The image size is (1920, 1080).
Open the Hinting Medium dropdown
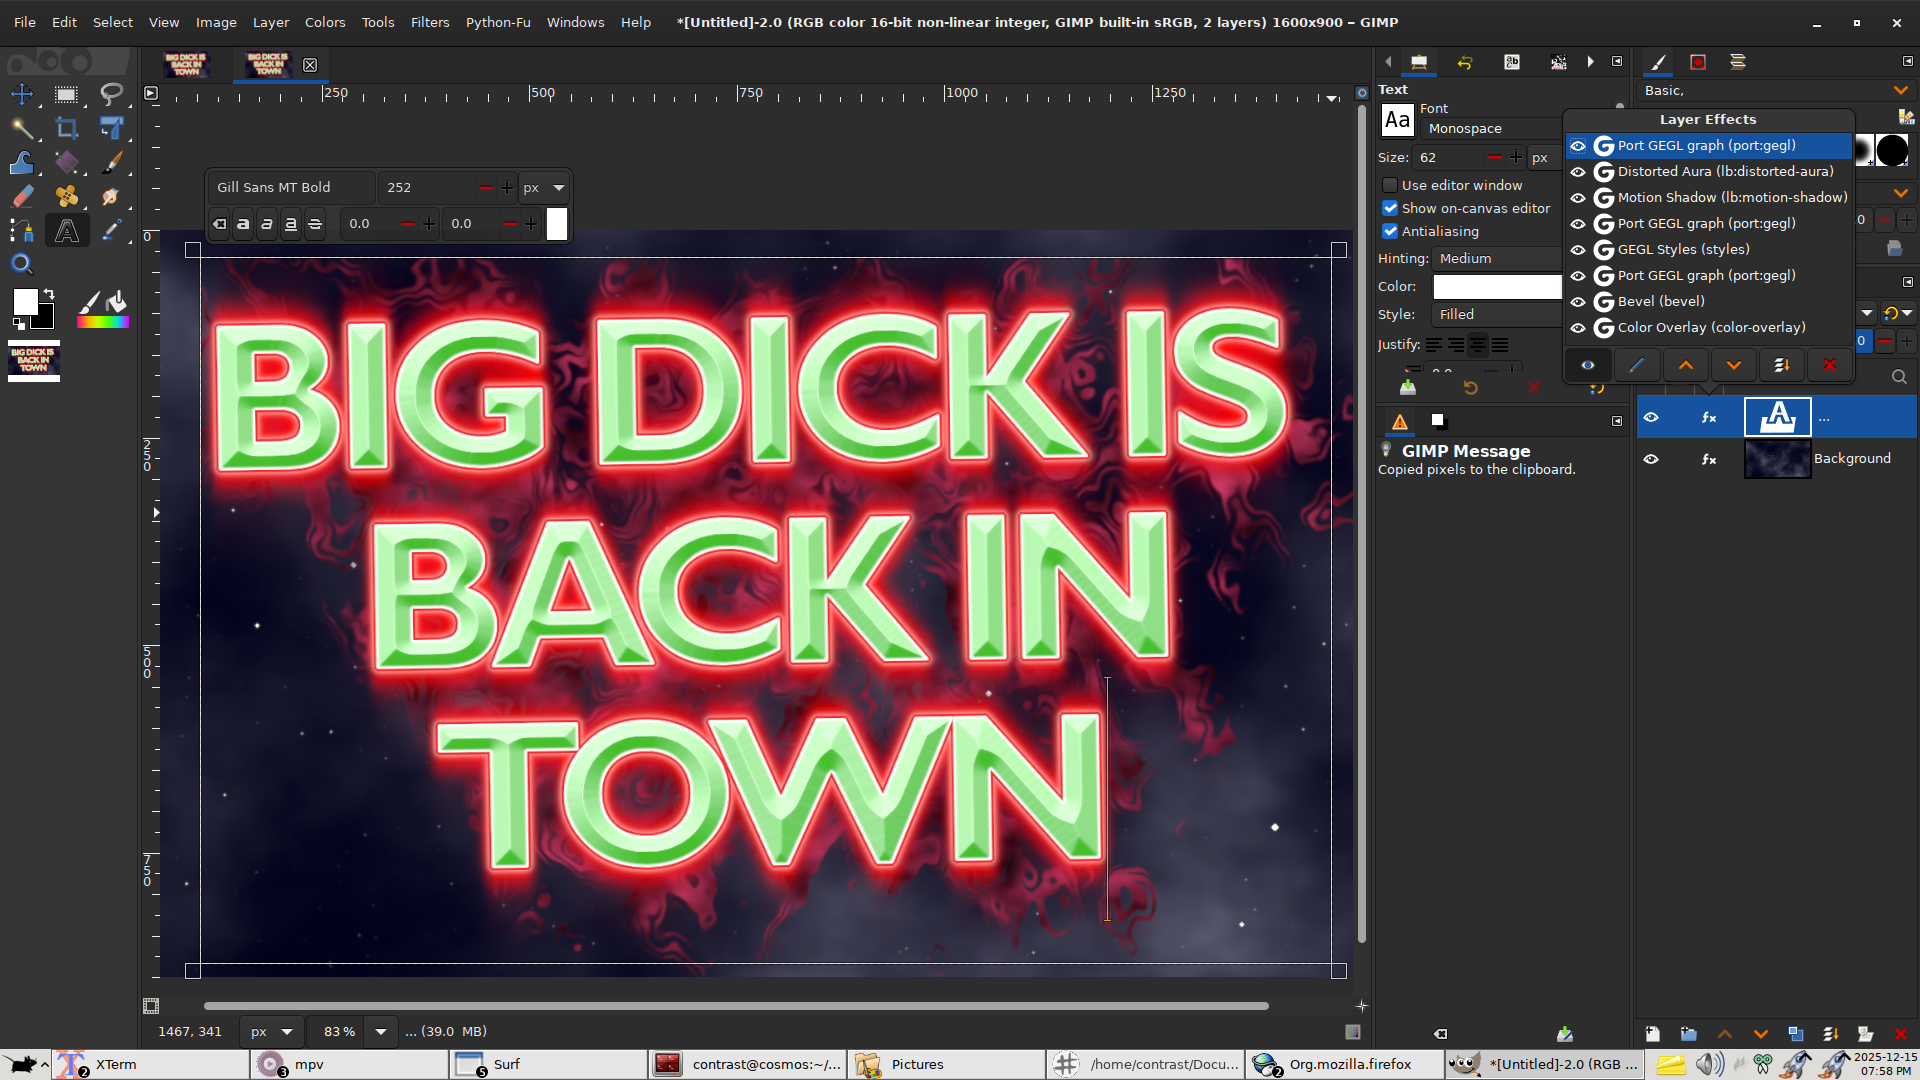[1496, 258]
